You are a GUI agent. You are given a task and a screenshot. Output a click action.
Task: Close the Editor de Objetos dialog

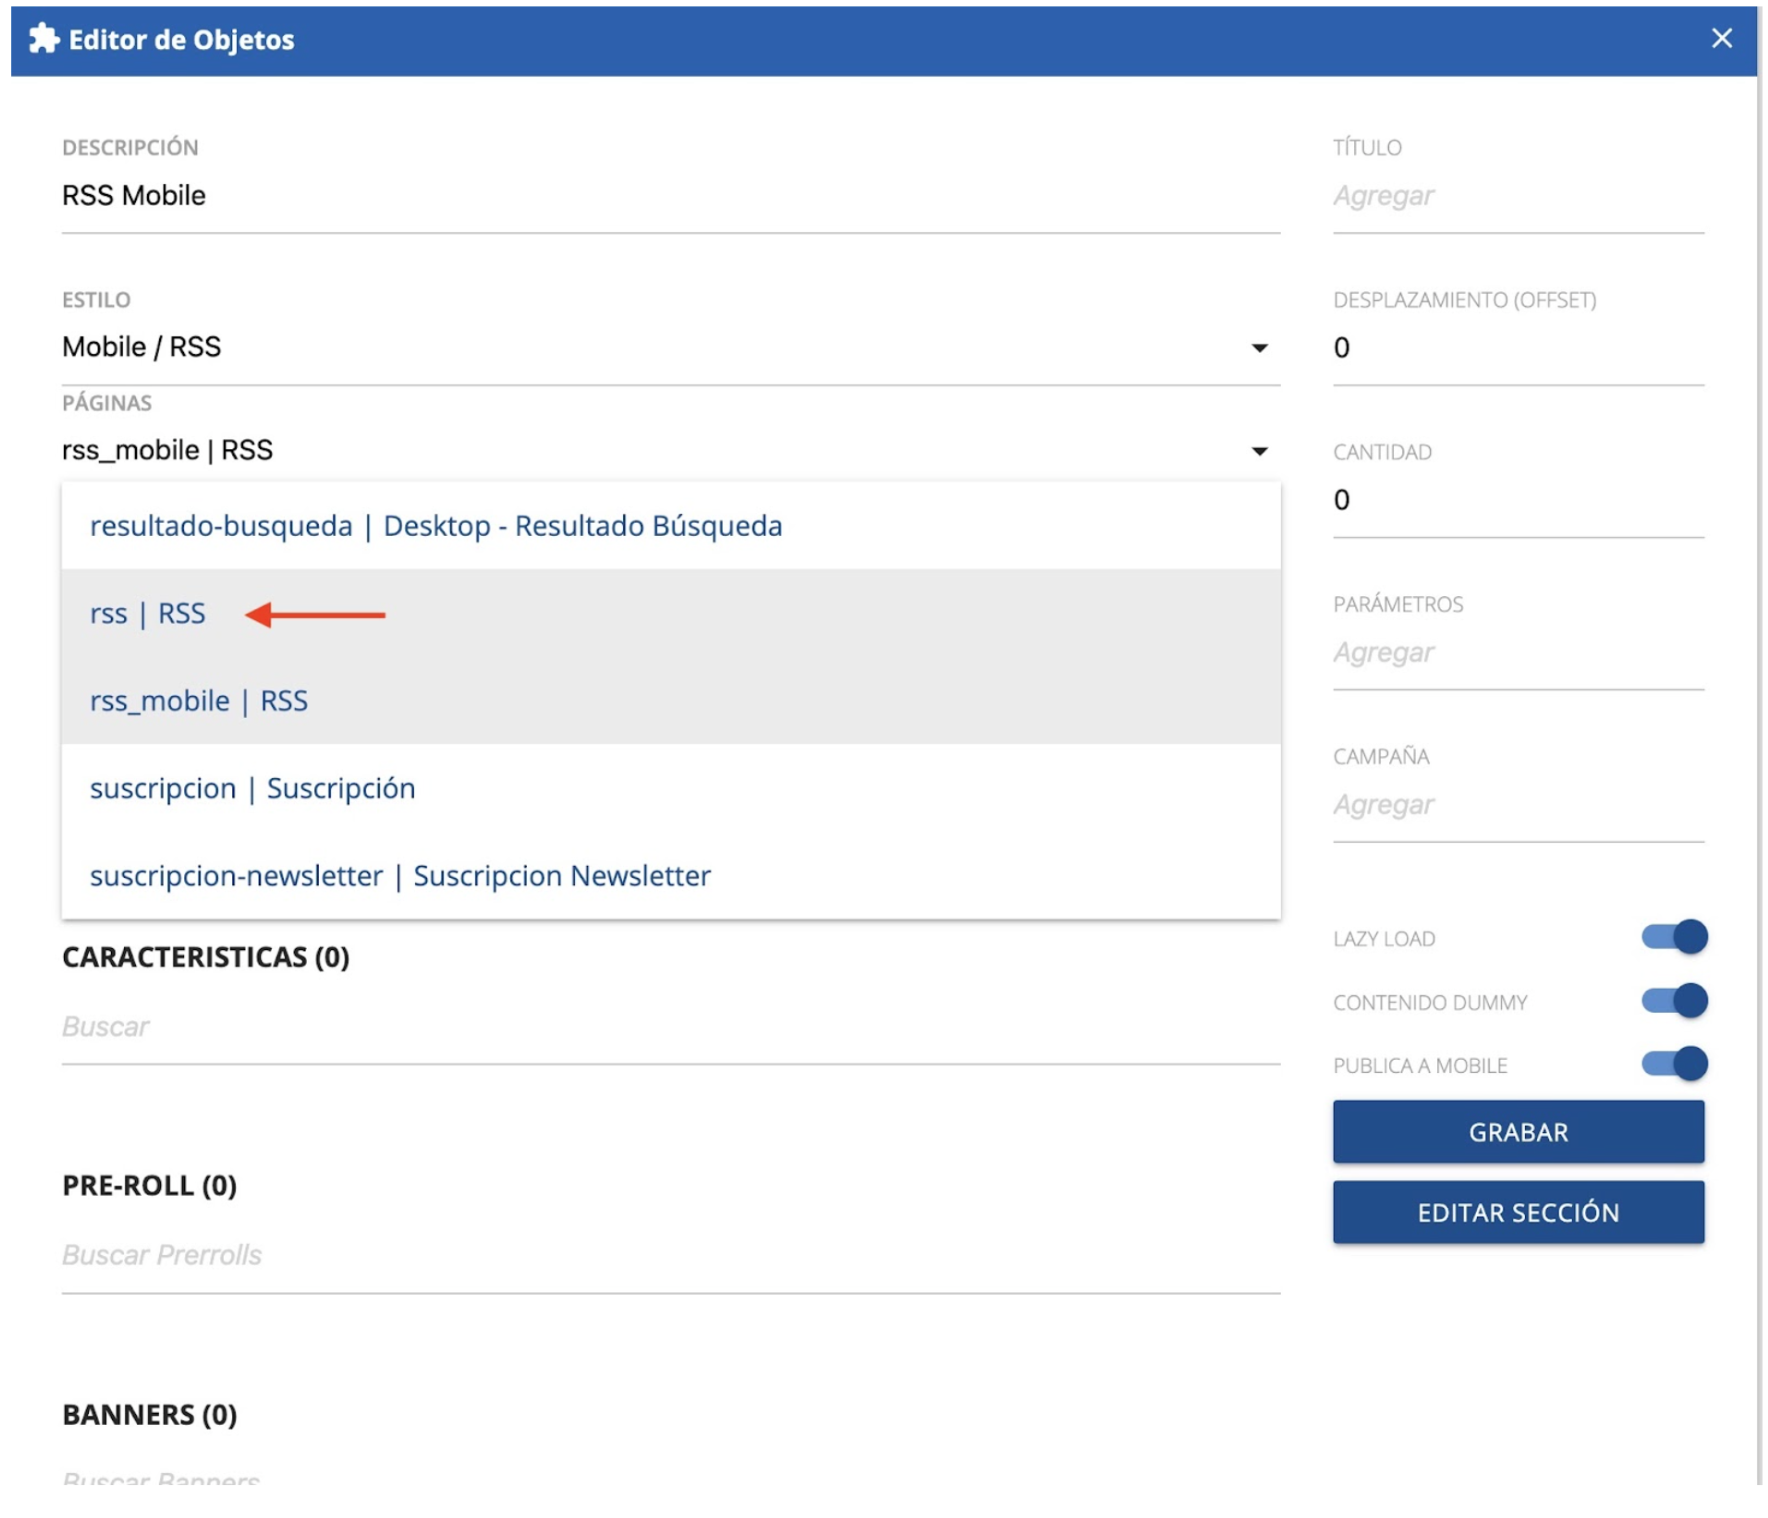point(1721,38)
